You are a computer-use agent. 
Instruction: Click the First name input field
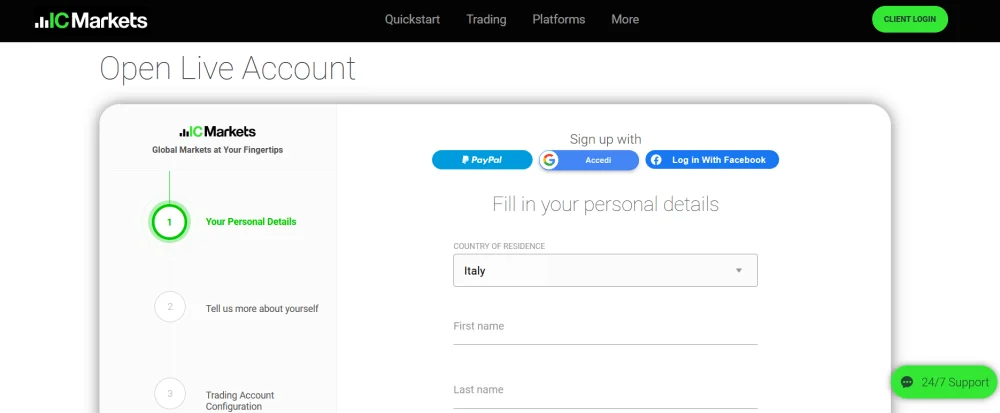(x=605, y=327)
